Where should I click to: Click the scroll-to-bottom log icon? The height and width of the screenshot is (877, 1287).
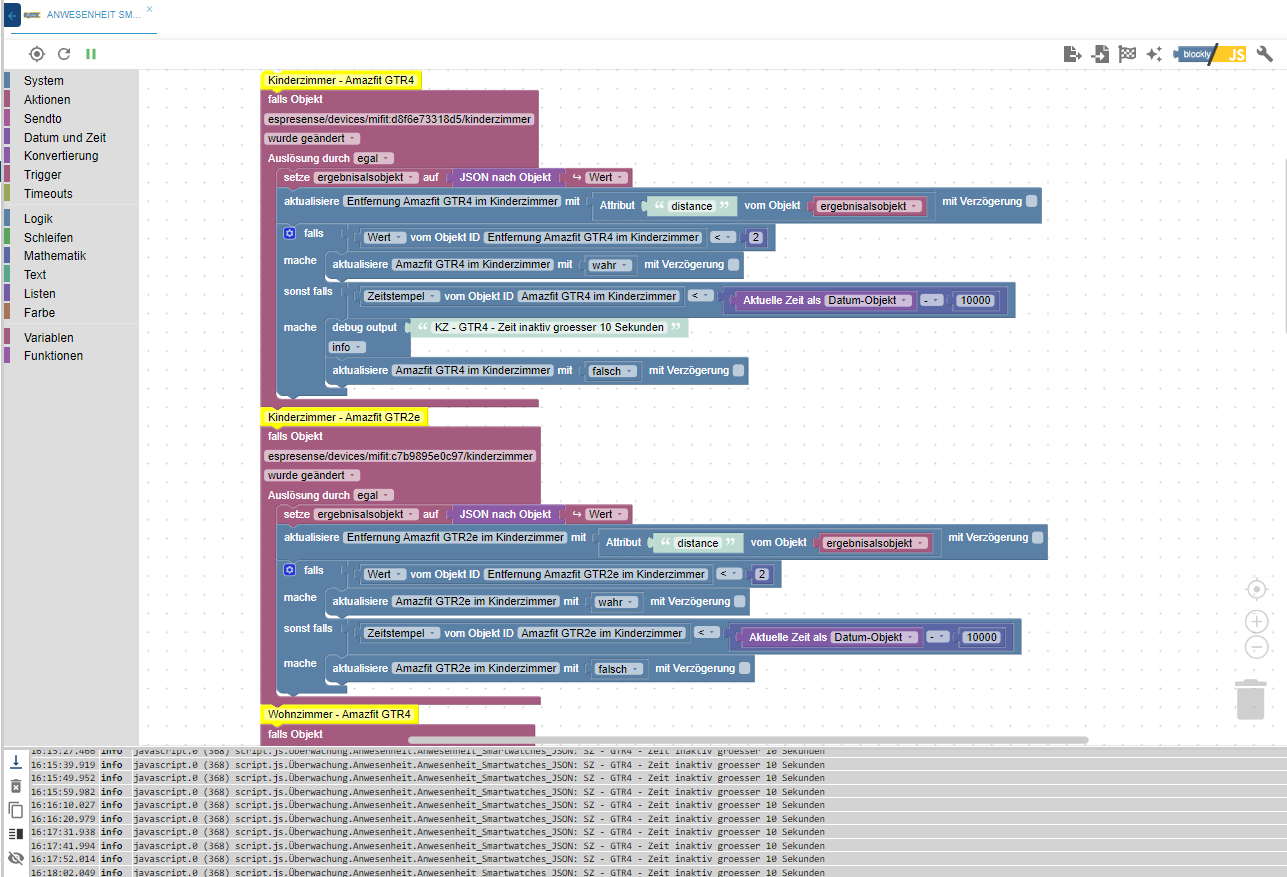point(16,762)
